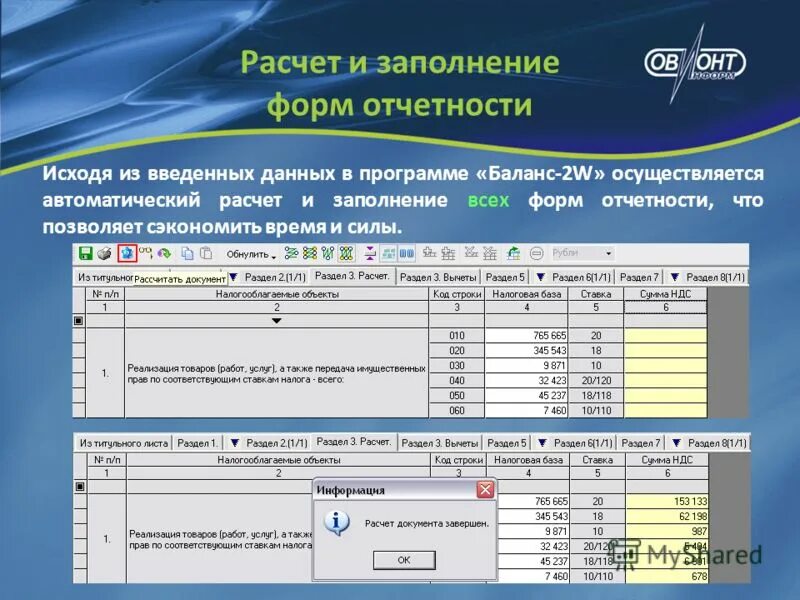Open lower Раздел 7 tab
Screen dimensions: 800x600
point(640,443)
